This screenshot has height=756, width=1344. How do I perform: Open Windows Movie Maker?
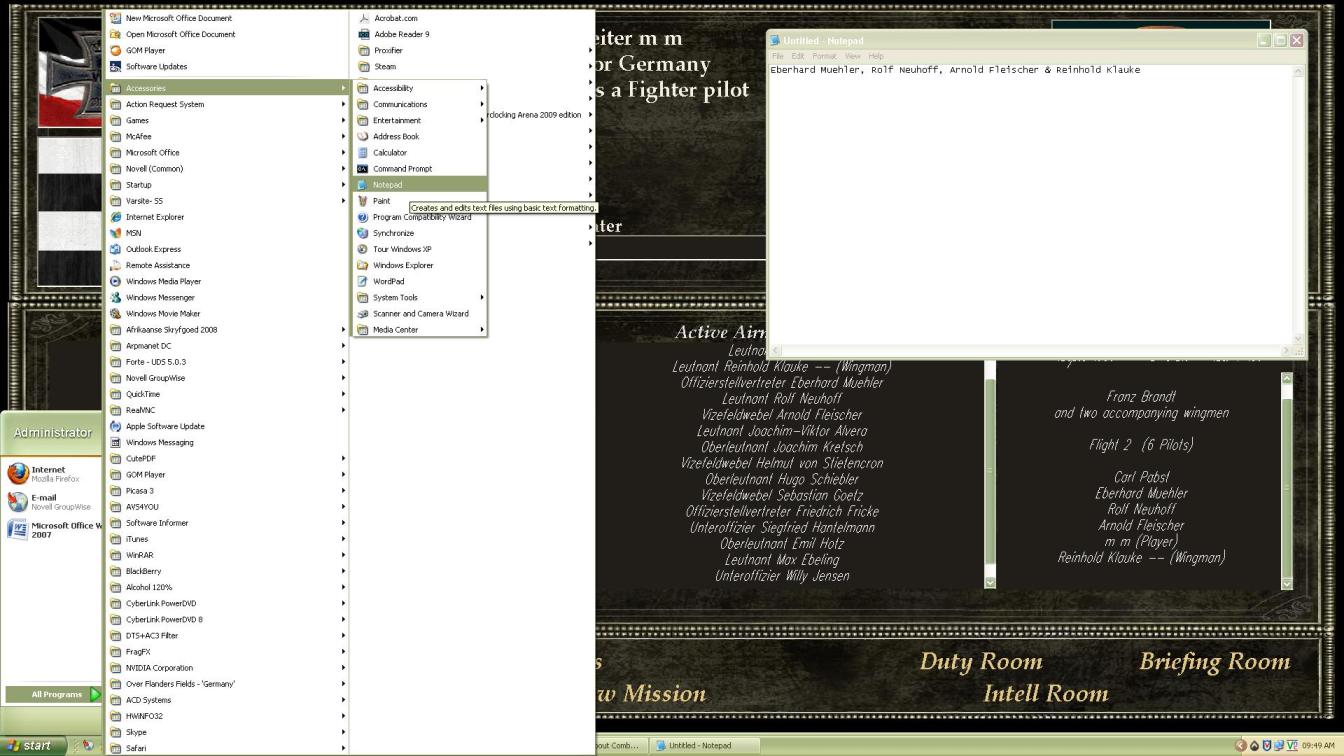pos(228,313)
